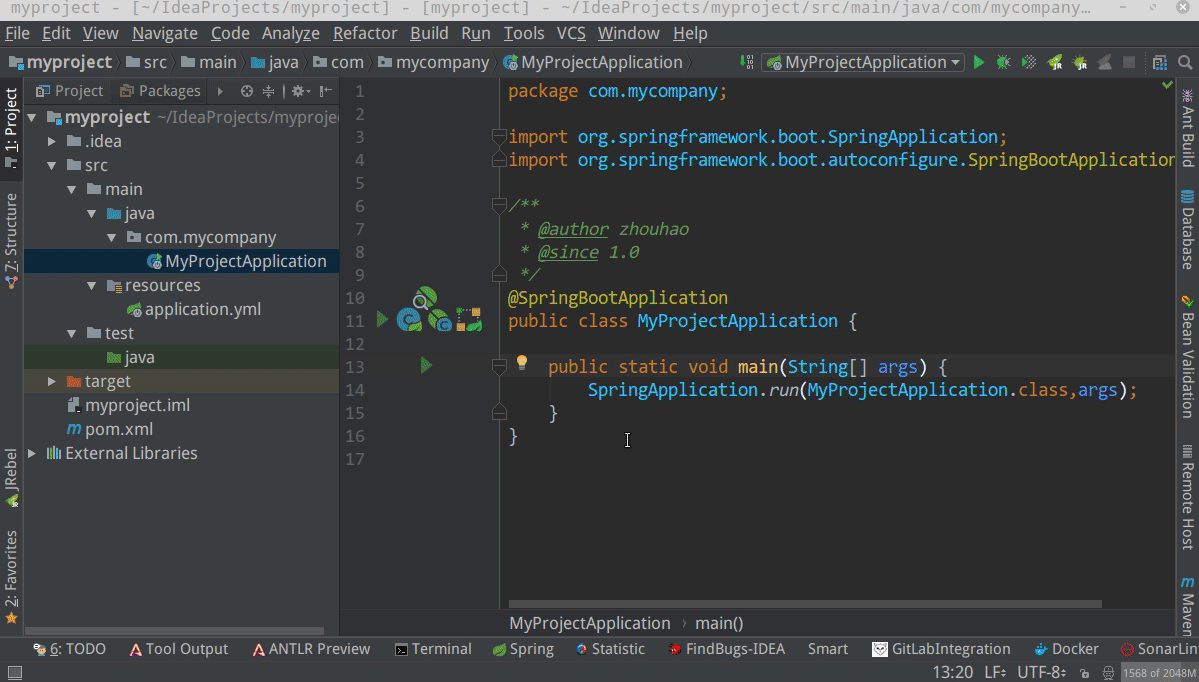The height and width of the screenshot is (682, 1199).
Task: Open the Ant Build side tool window
Action: (x=1188, y=128)
